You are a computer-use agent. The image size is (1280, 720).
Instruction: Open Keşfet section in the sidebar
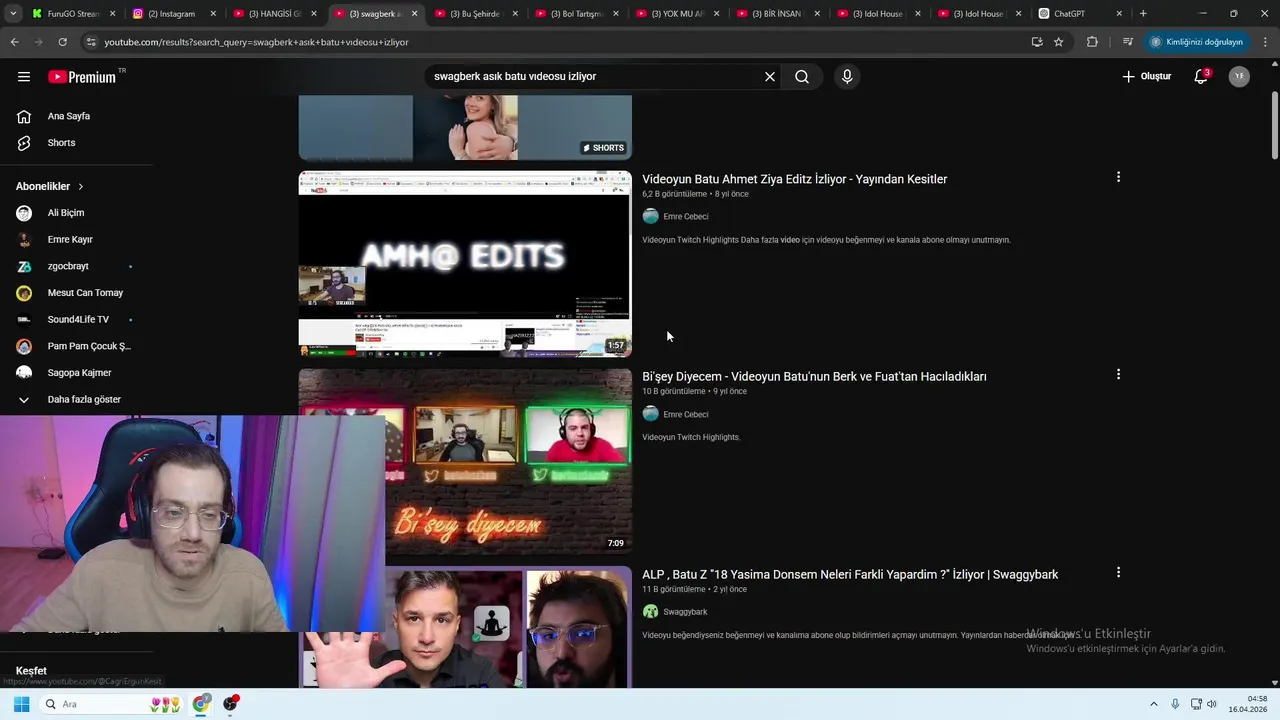click(x=31, y=671)
